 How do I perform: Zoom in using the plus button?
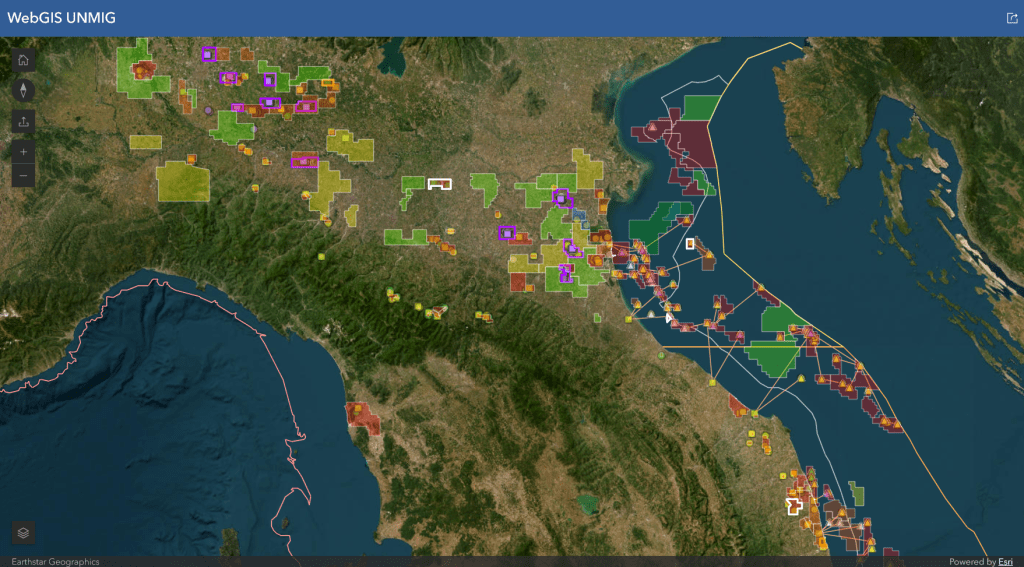click(23, 152)
